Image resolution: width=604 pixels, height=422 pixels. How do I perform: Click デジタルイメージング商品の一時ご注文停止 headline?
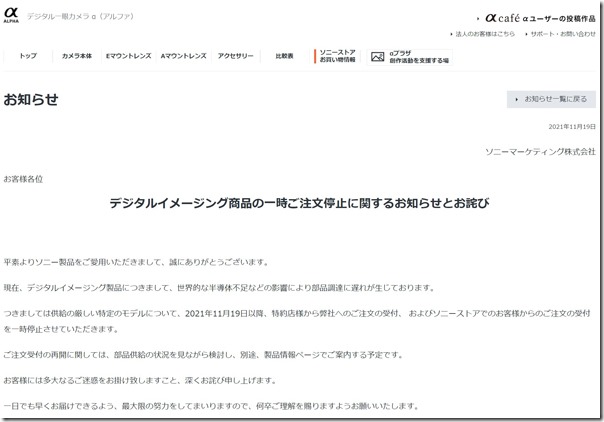click(299, 203)
